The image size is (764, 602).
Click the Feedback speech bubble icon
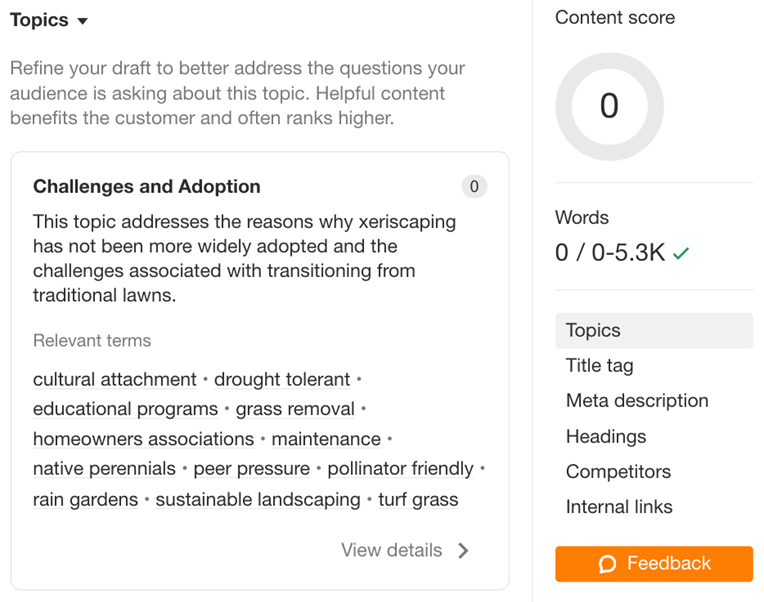click(x=607, y=564)
